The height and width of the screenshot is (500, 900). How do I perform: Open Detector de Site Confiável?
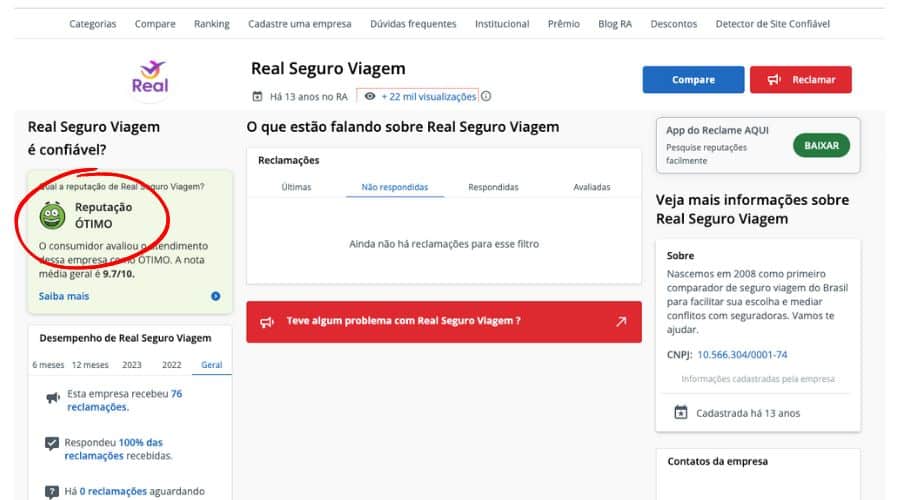(773, 24)
